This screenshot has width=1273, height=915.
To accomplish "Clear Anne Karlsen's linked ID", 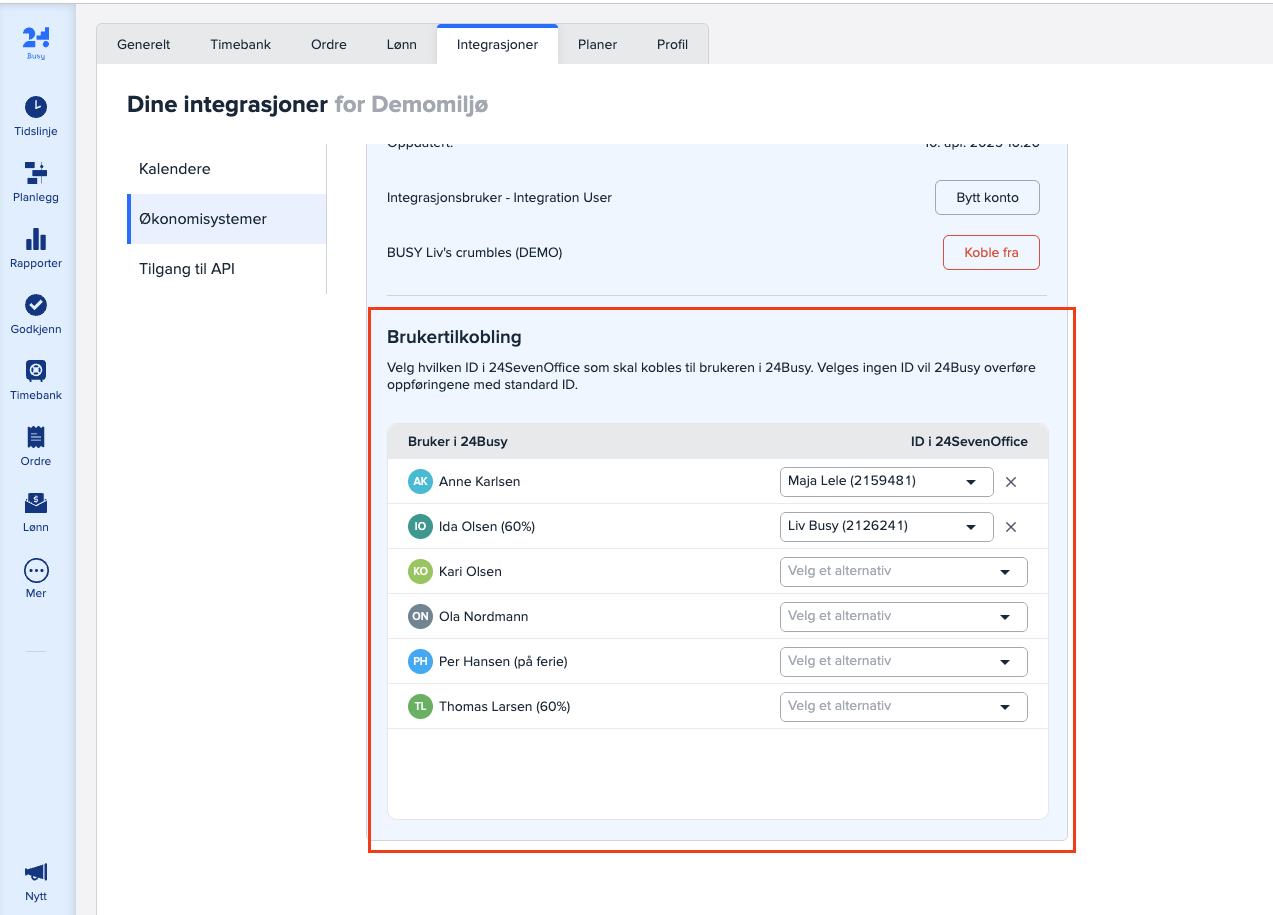I will click(1010, 482).
